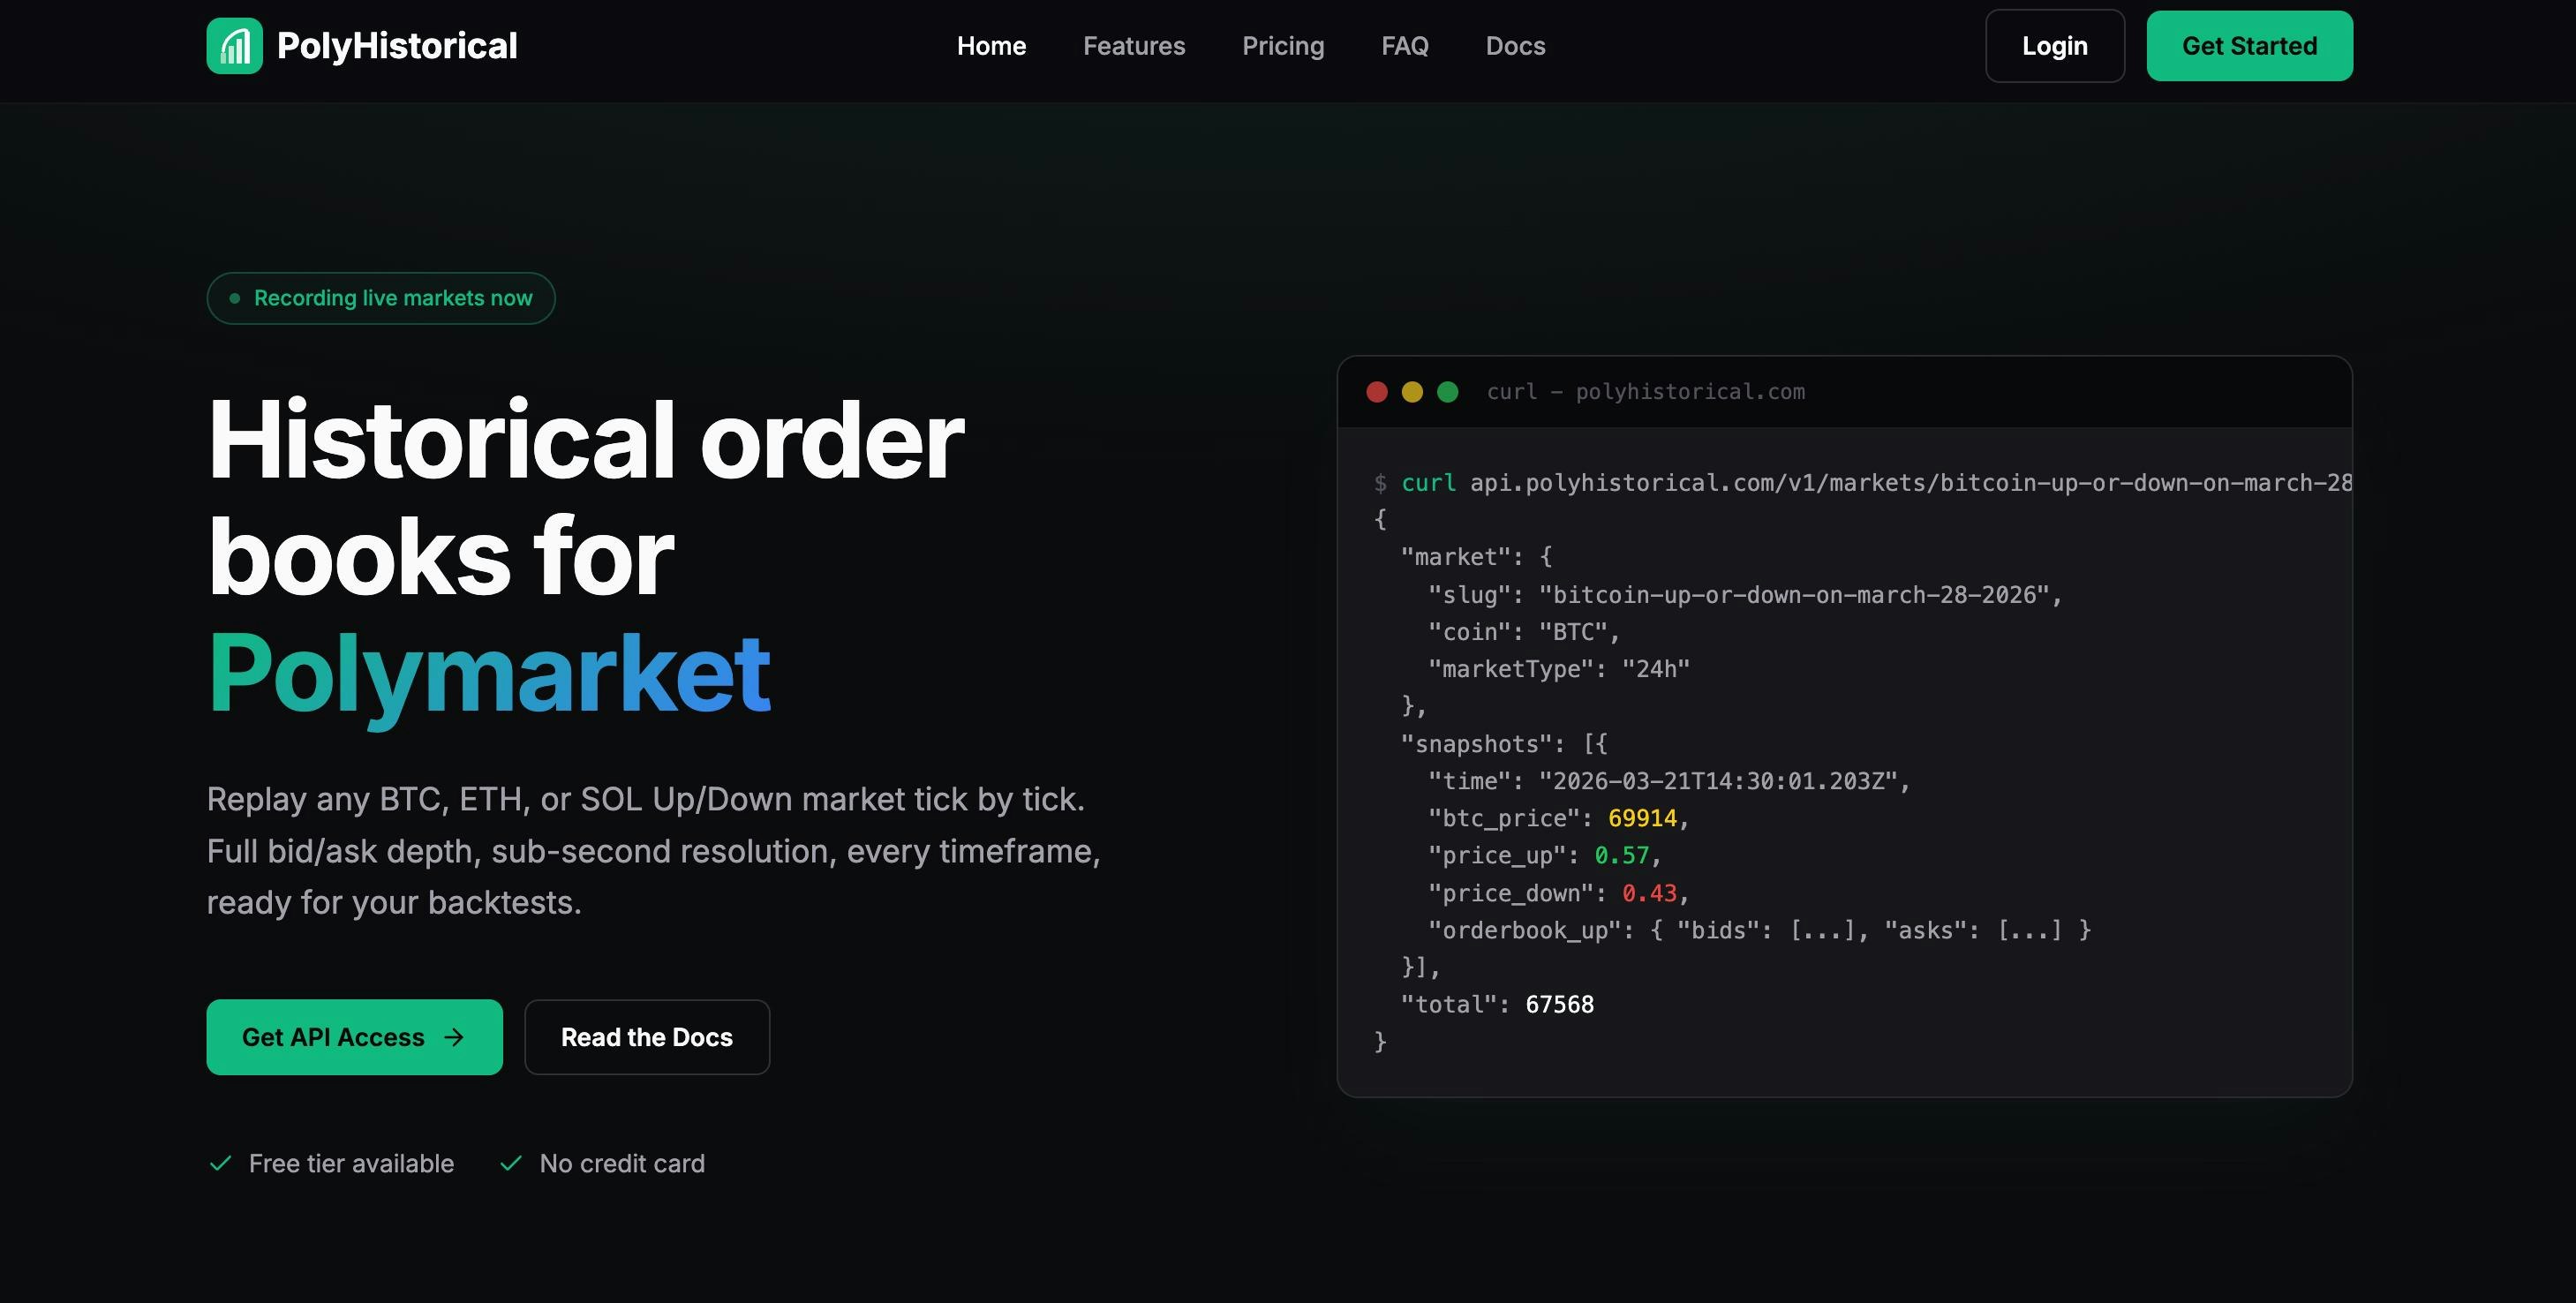Click the checkmark next to Free tier available
This screenshot has height=1303, width=2576.
point(220,1163)
